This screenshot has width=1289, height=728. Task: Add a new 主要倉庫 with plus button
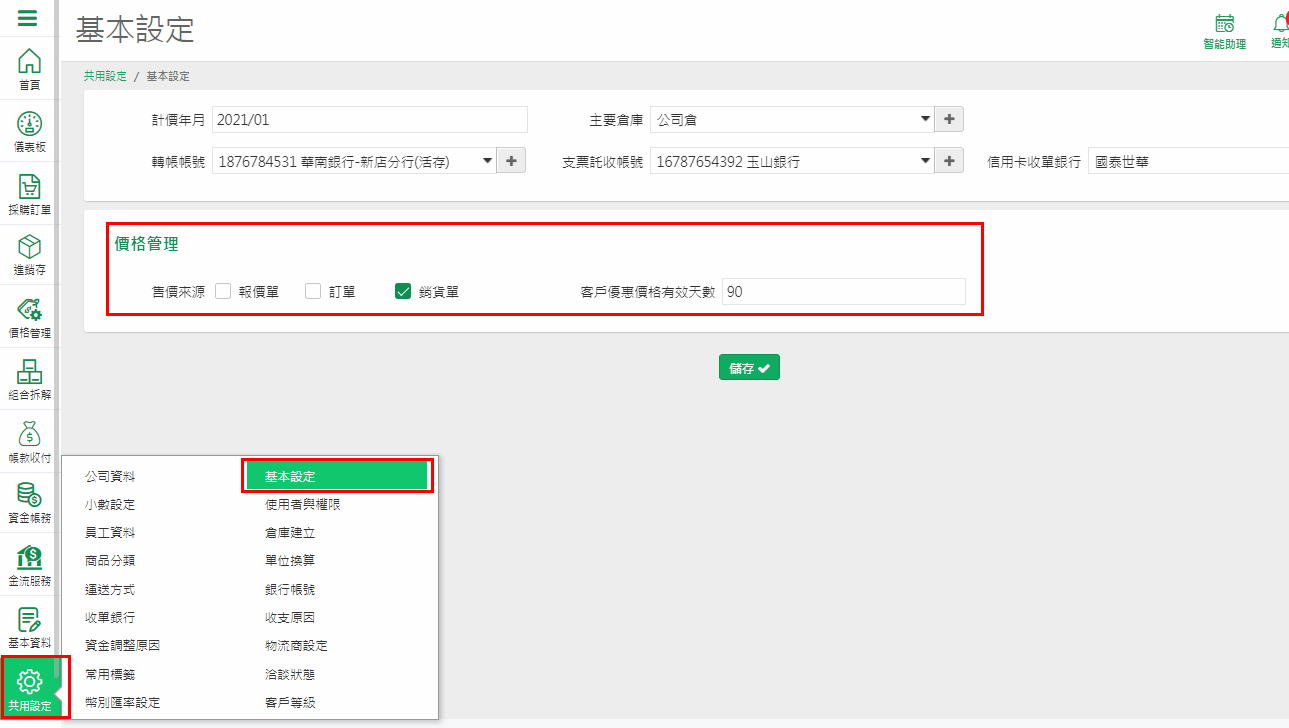[x=949, y=119]
